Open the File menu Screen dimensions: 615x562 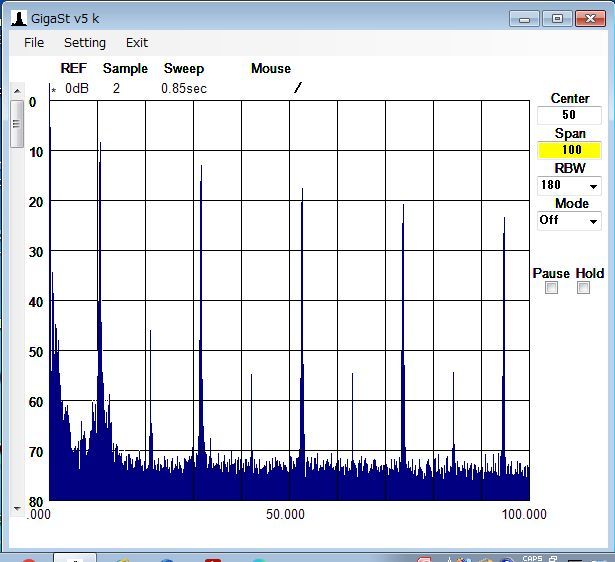tap(34, 42)
